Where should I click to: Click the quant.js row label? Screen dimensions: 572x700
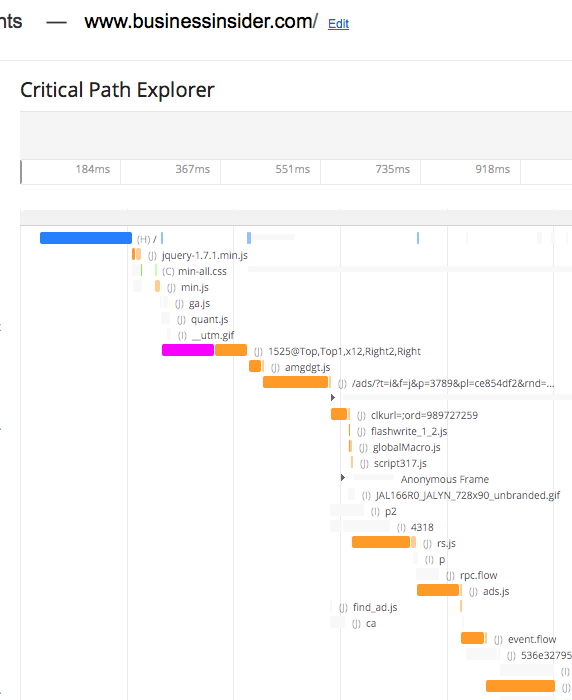point(209,320)
